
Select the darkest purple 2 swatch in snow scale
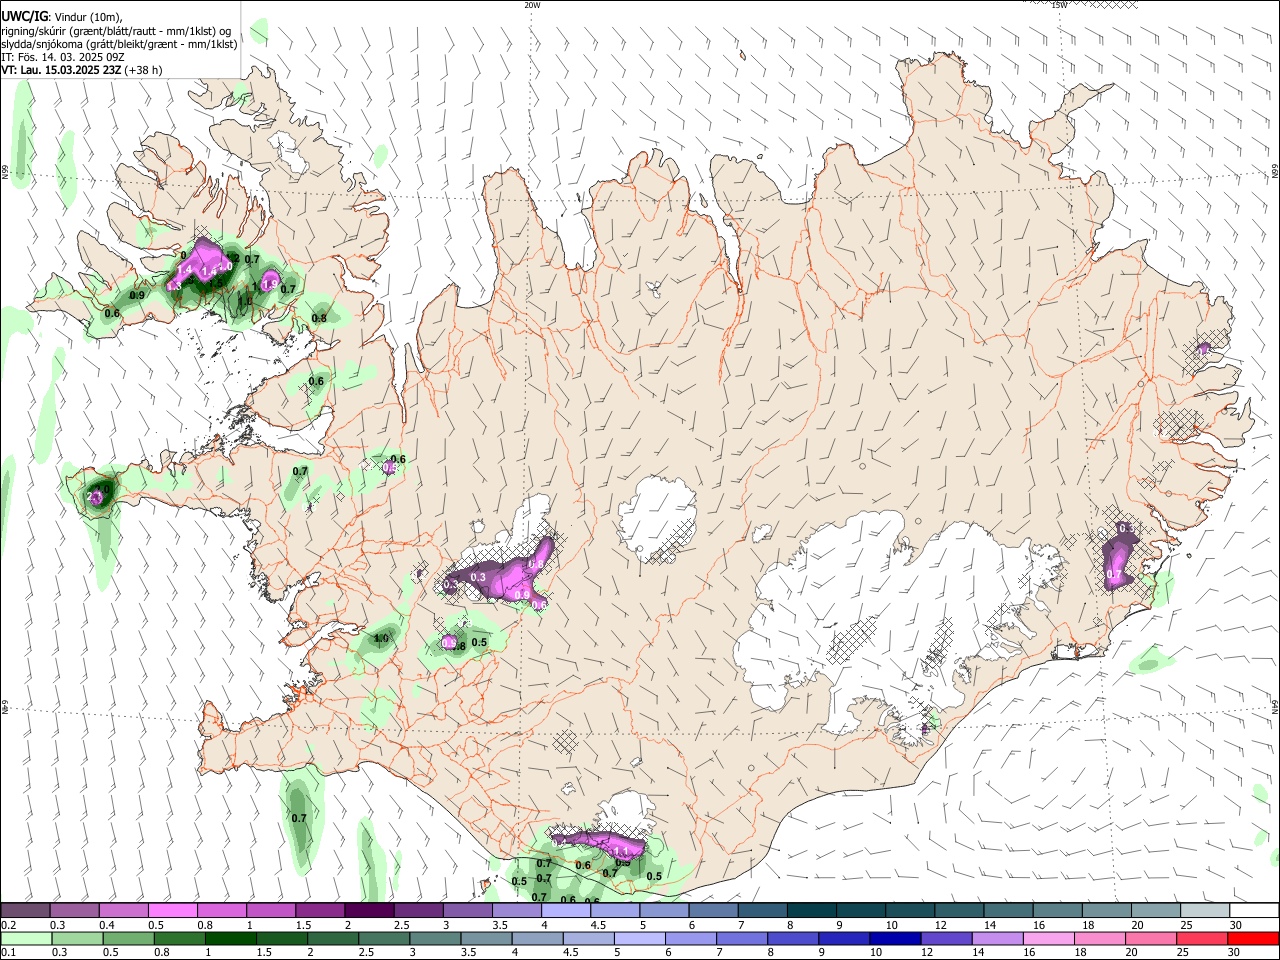click(x=369, y=911)
